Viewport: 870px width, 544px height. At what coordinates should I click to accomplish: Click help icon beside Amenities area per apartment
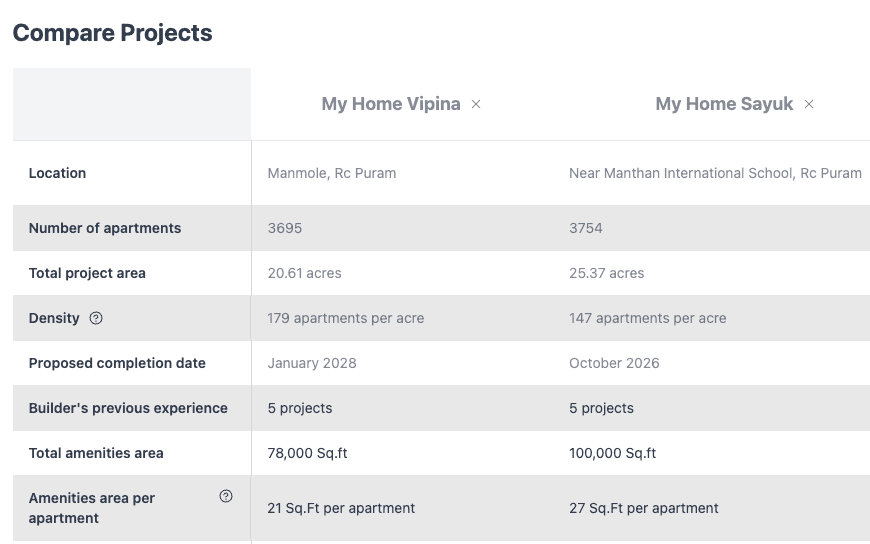pos(226,496)
